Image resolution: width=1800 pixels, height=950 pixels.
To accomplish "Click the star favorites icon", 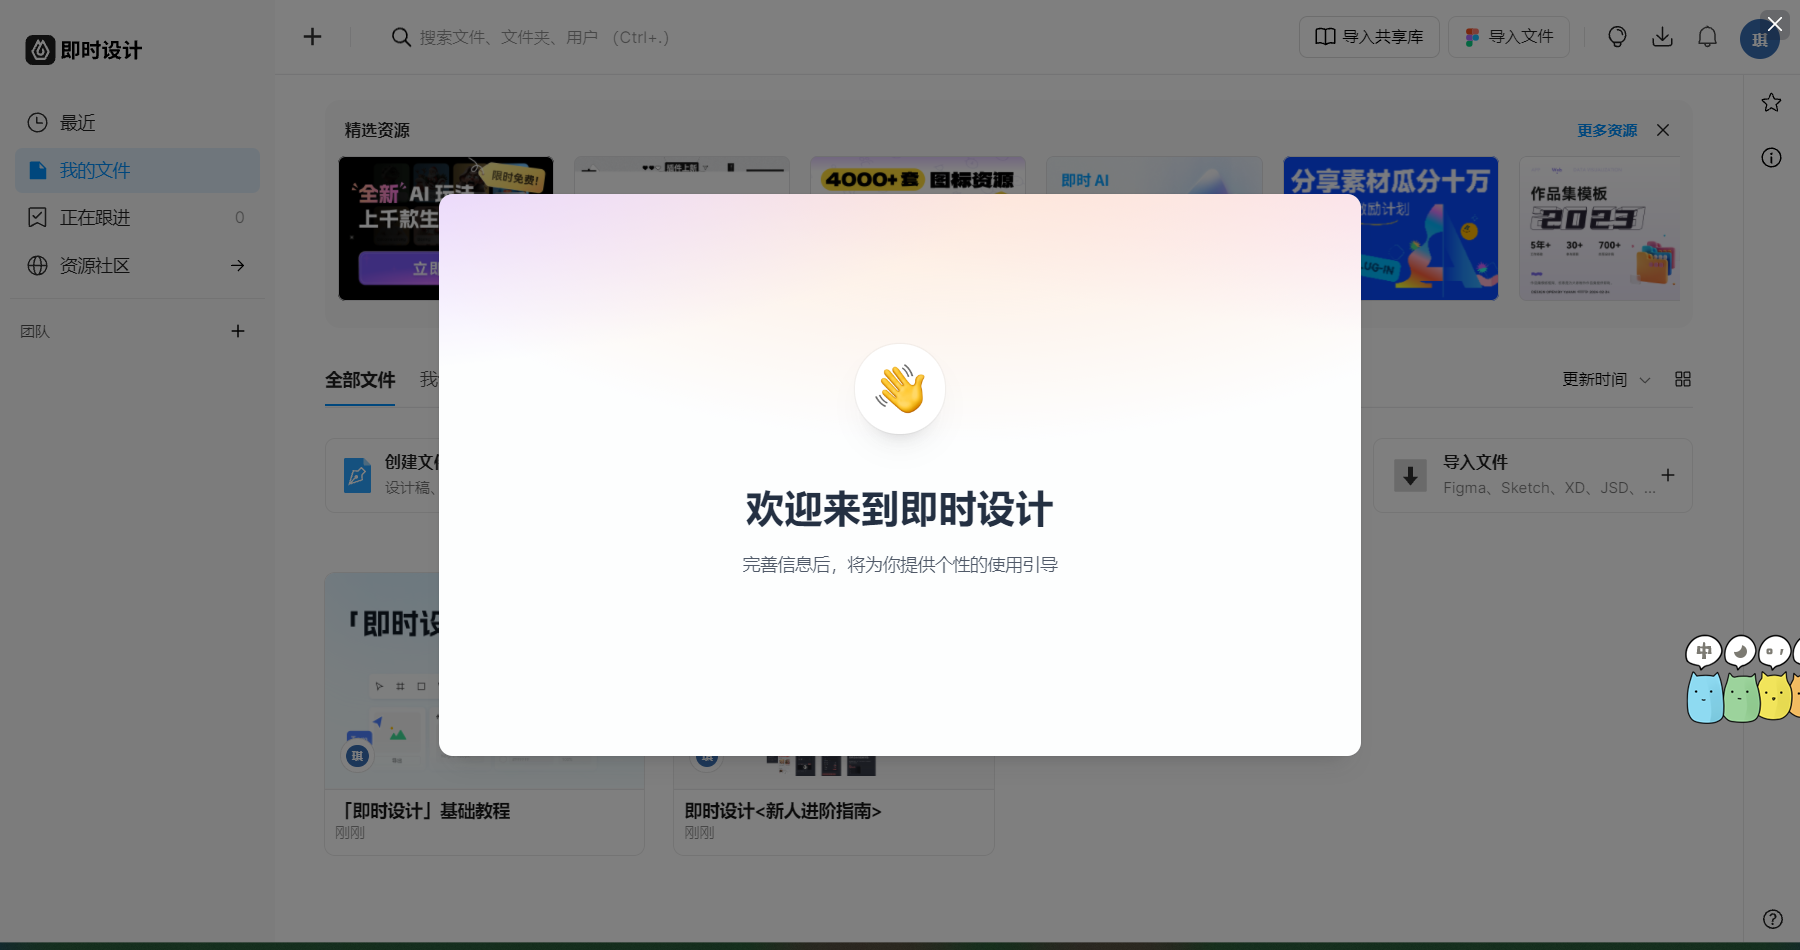I will (1771, 102).
